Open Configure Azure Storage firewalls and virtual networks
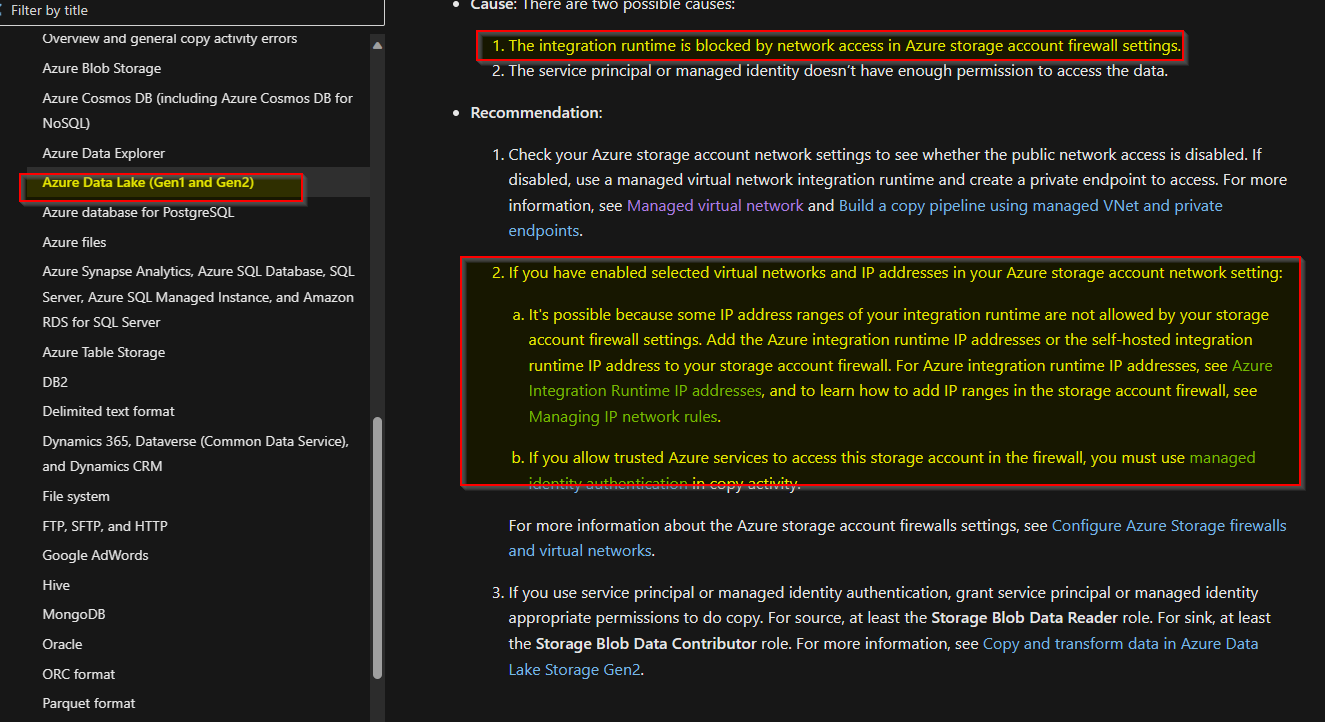Viewport: 1325px width, 722px height. [x=898, y=538]
